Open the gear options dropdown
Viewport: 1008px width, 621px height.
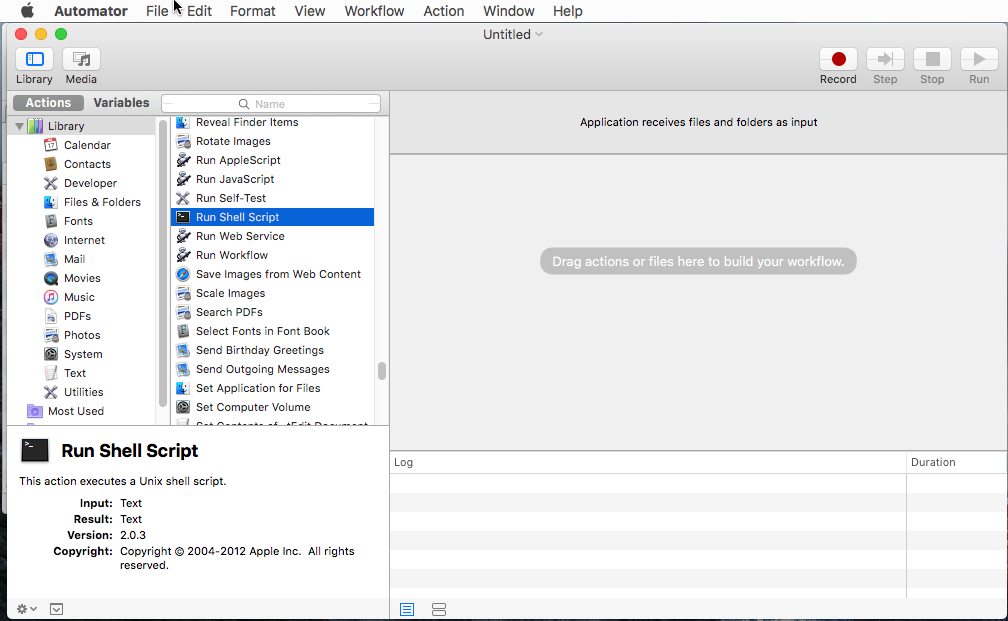[x=26, y=609]
